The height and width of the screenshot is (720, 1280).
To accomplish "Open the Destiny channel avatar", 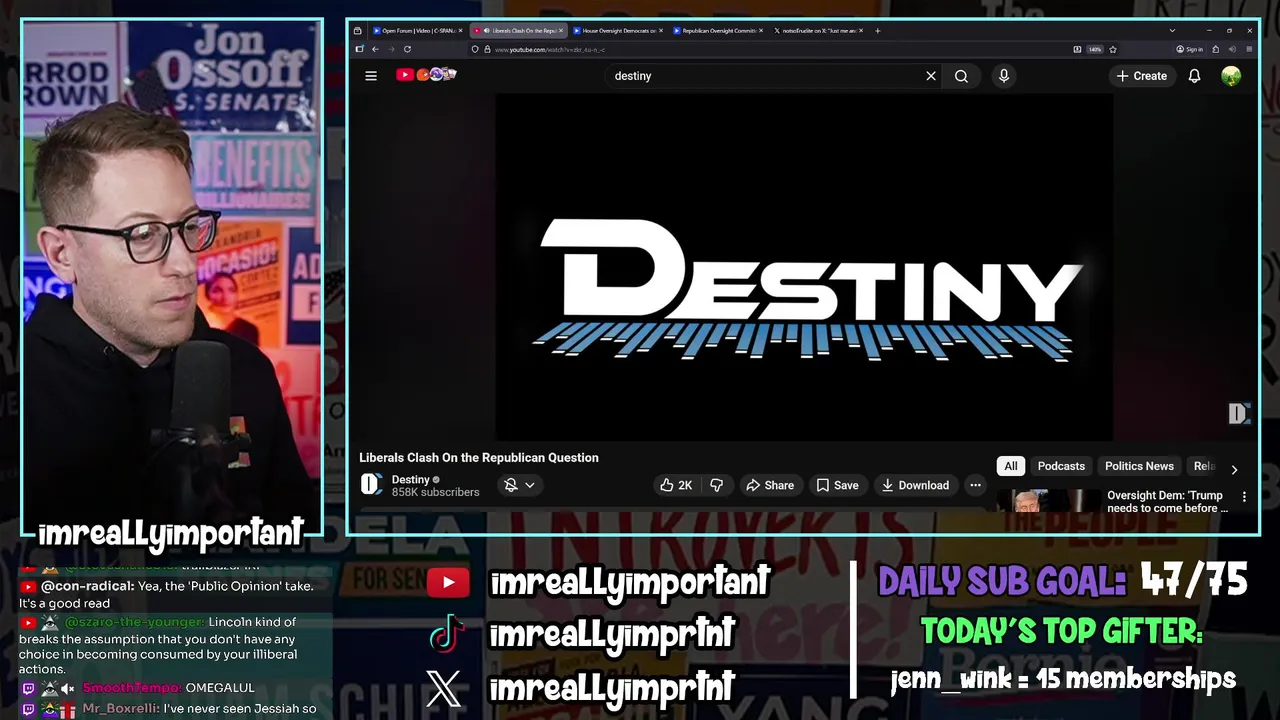I will (x=371, y=485).
